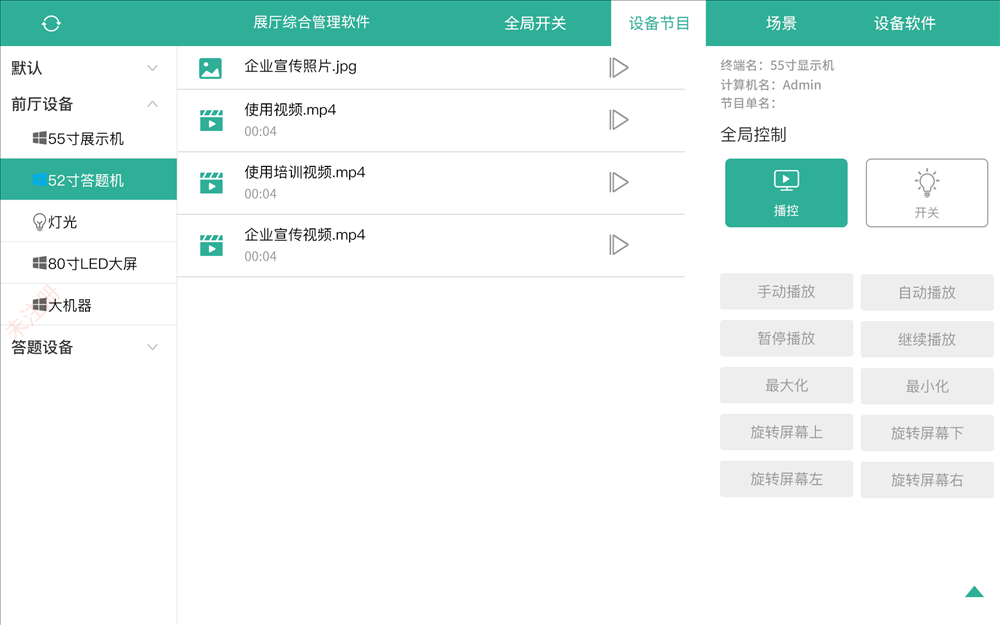
Task: Select file name 使用培训视频.mp4
Action: pyautogui.click(x=305, y=172)
